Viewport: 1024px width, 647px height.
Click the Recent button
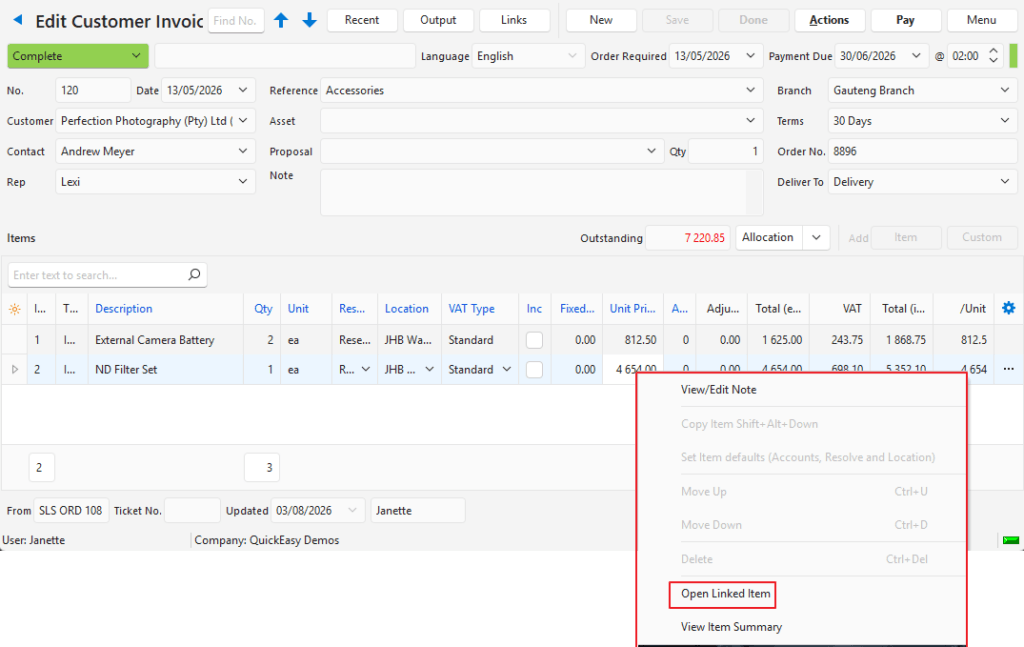coord(362,20)
